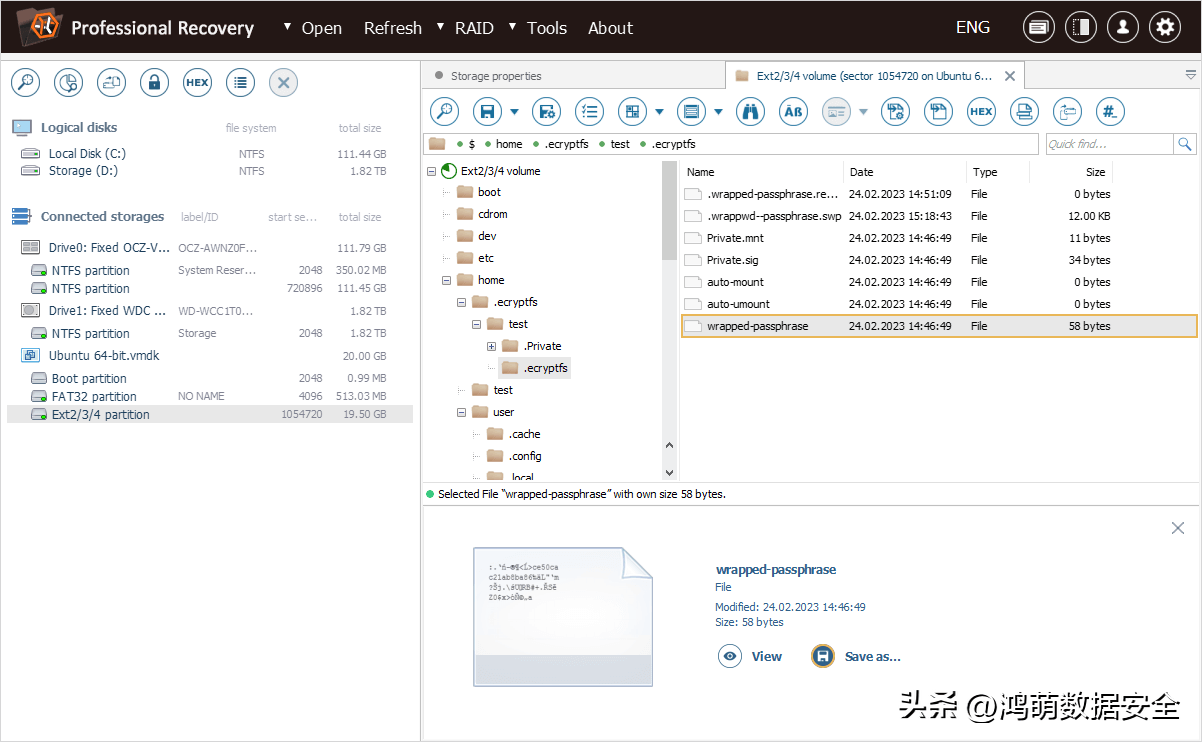The height and width of the screenshot is (742, 1202).
Task: Collapse the Ext2/3/4 volume tree root
Action: [x=432, y=171]
